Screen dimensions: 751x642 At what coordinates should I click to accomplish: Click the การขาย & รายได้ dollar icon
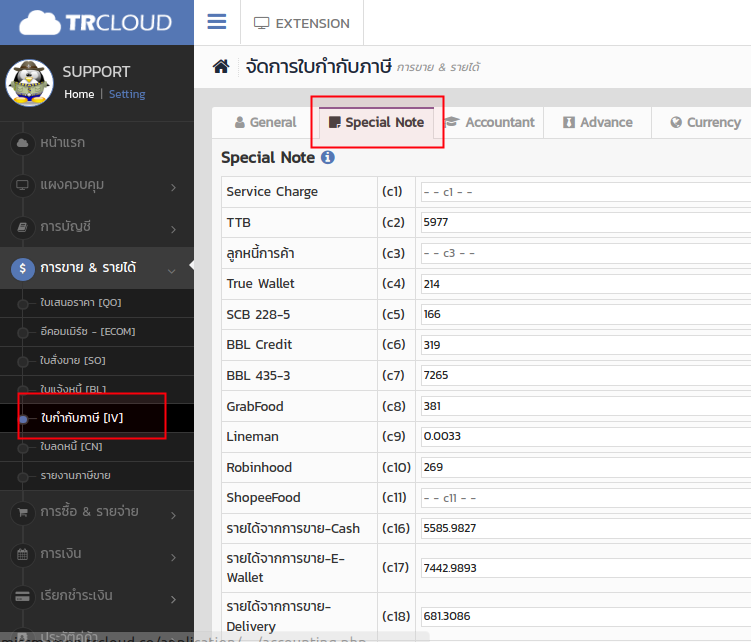tap(23, 269)
